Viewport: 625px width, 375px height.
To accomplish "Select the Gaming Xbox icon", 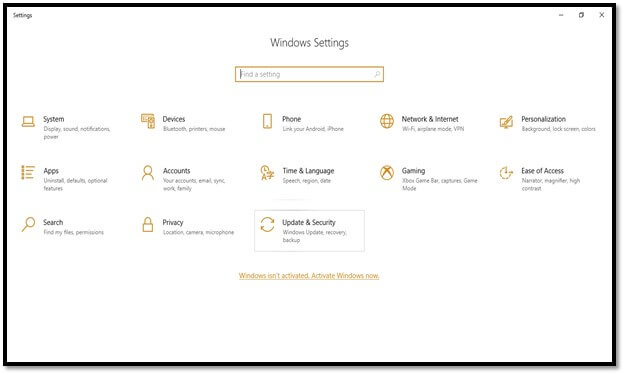I will [x=387, y=173].
